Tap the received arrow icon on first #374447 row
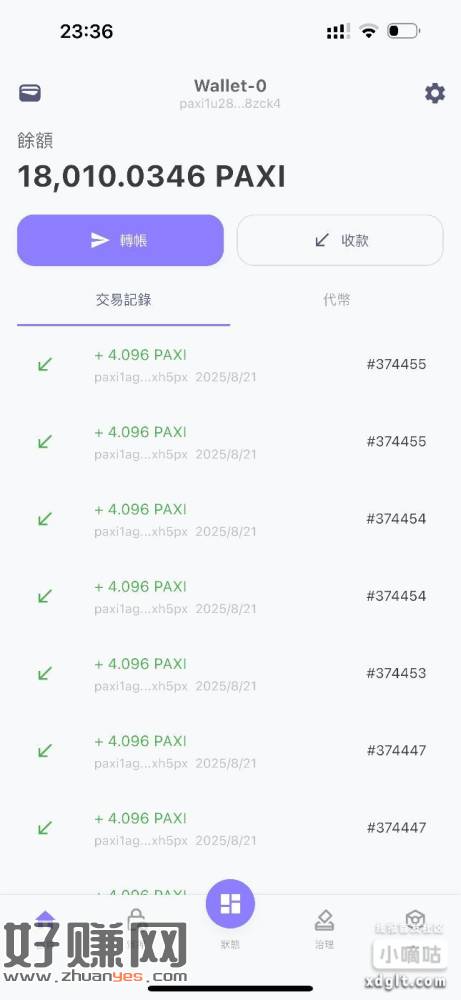 pos(45,751)
